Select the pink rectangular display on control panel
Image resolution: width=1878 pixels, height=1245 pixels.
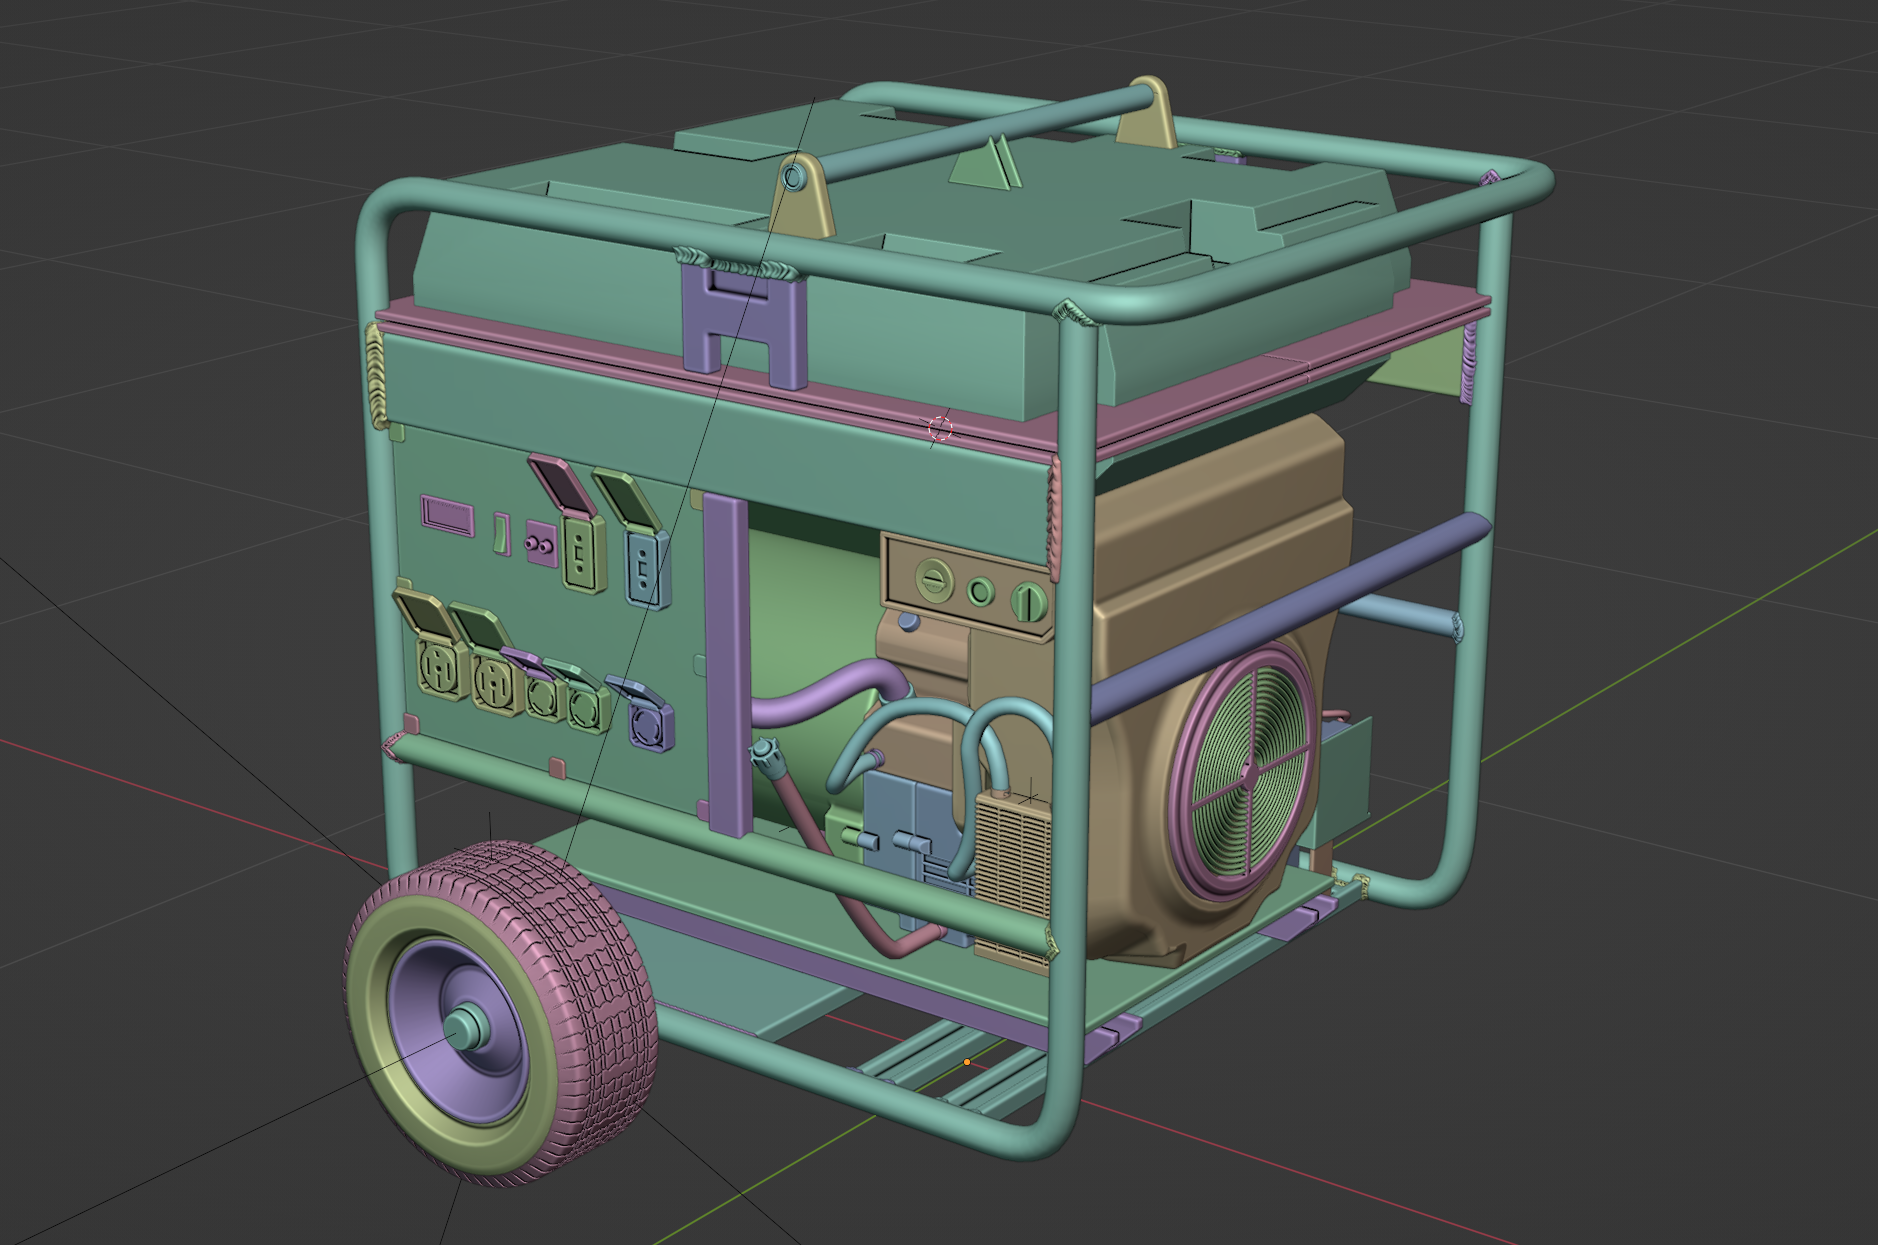447,517
